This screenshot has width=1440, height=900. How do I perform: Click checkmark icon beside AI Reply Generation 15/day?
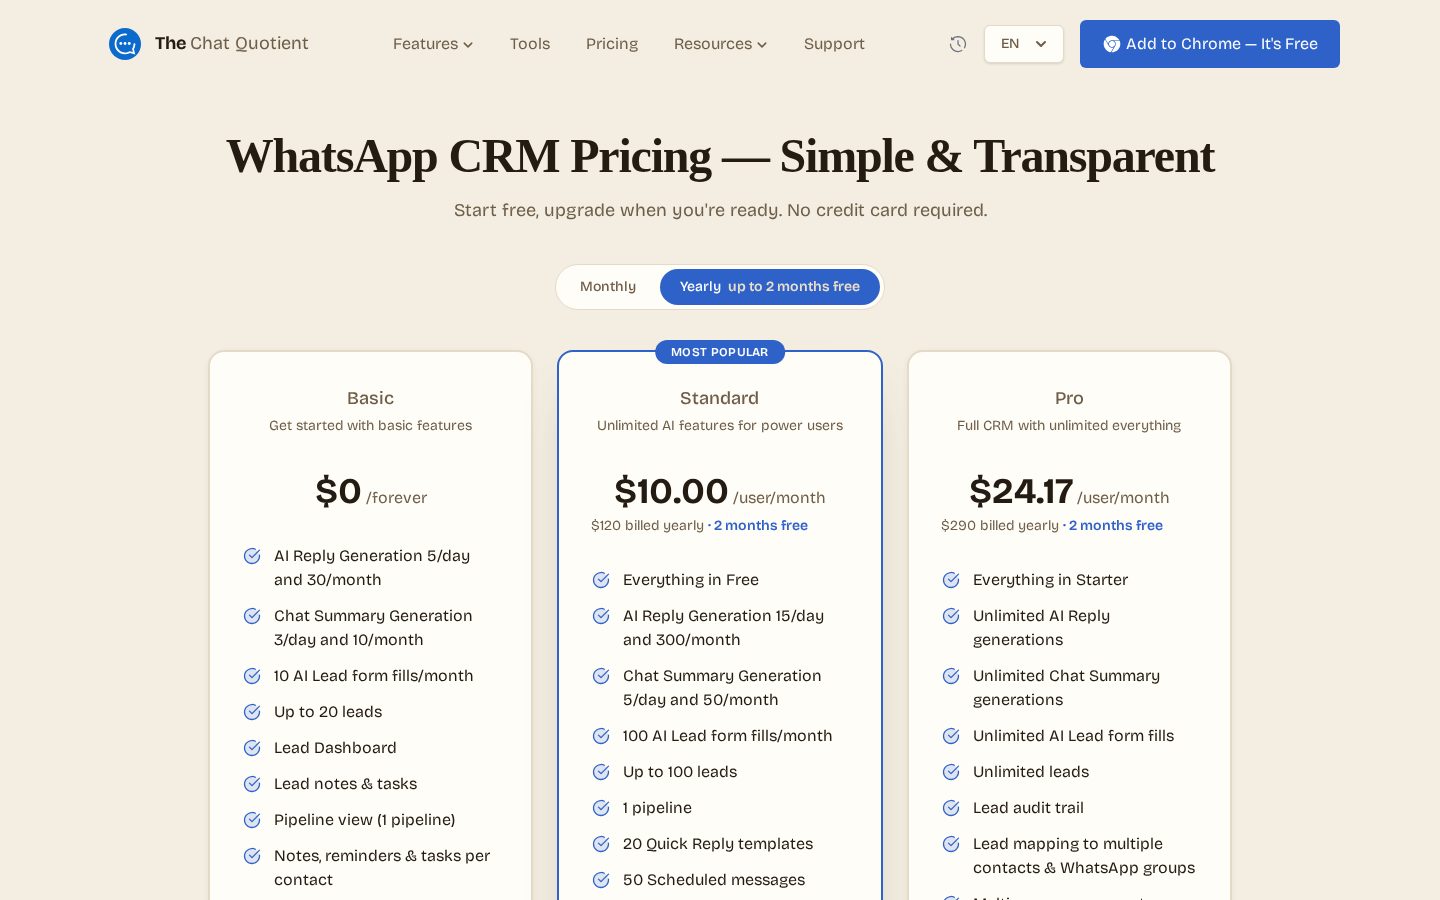601,616
